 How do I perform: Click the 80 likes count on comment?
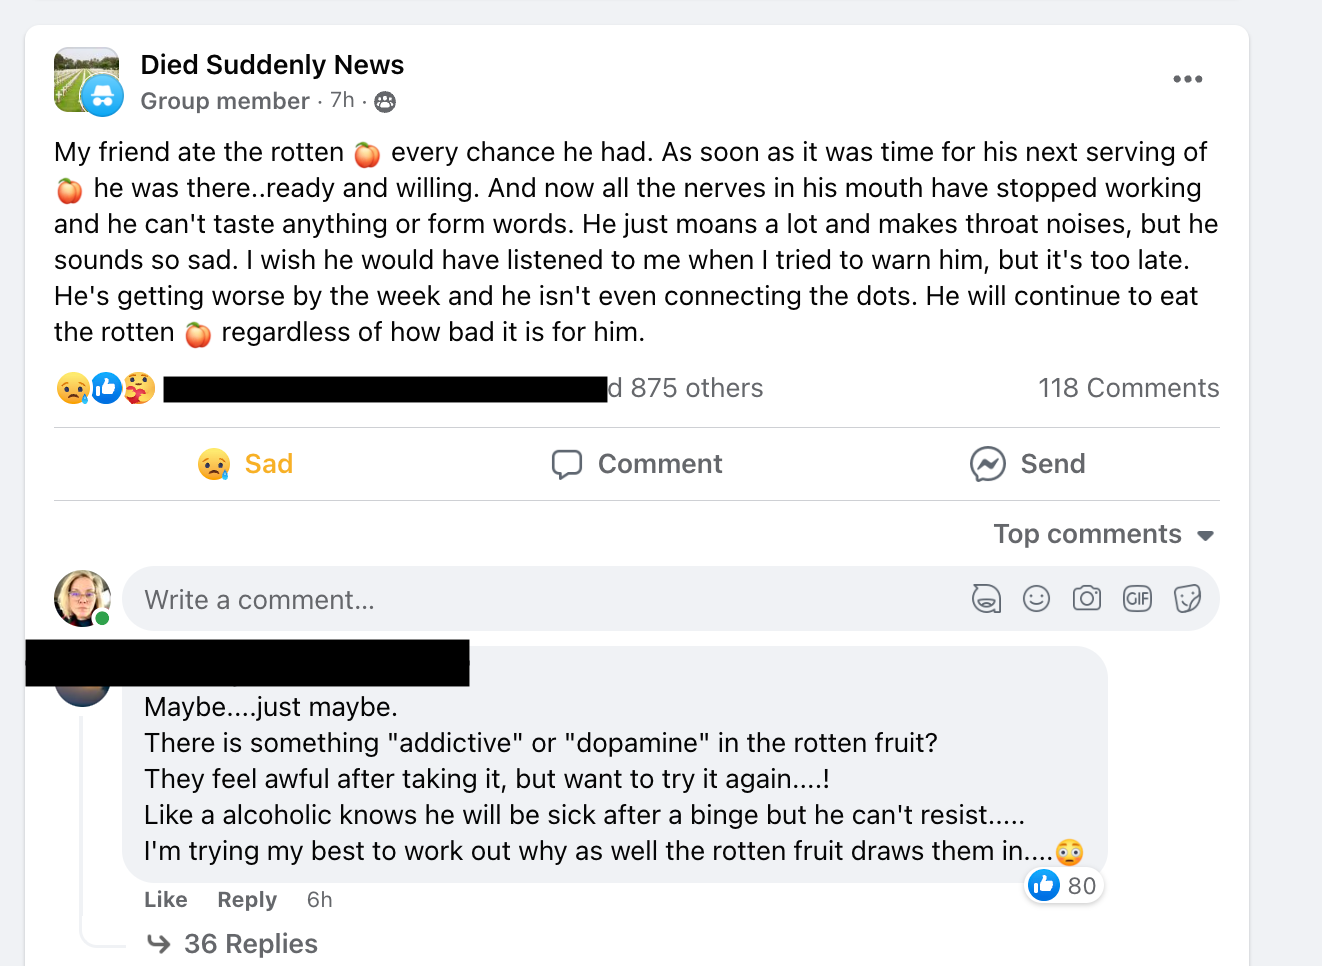point(1081,885)
